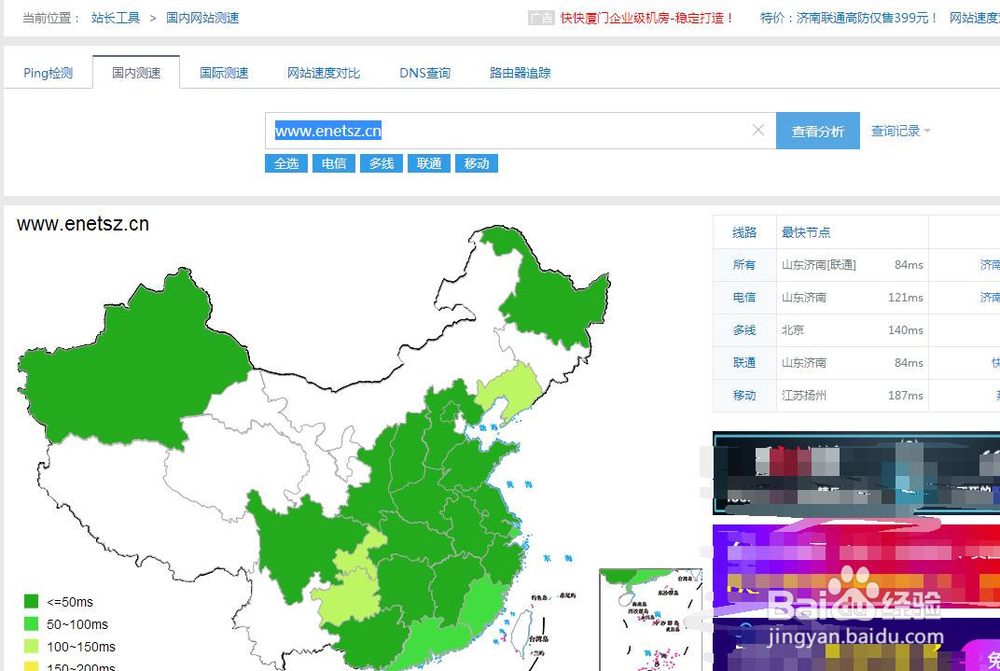This screenshot has width=1000, height=671.
Task: Open the 查询记录 dropdown
Action: pyautogui.click(x=898, y=130)
